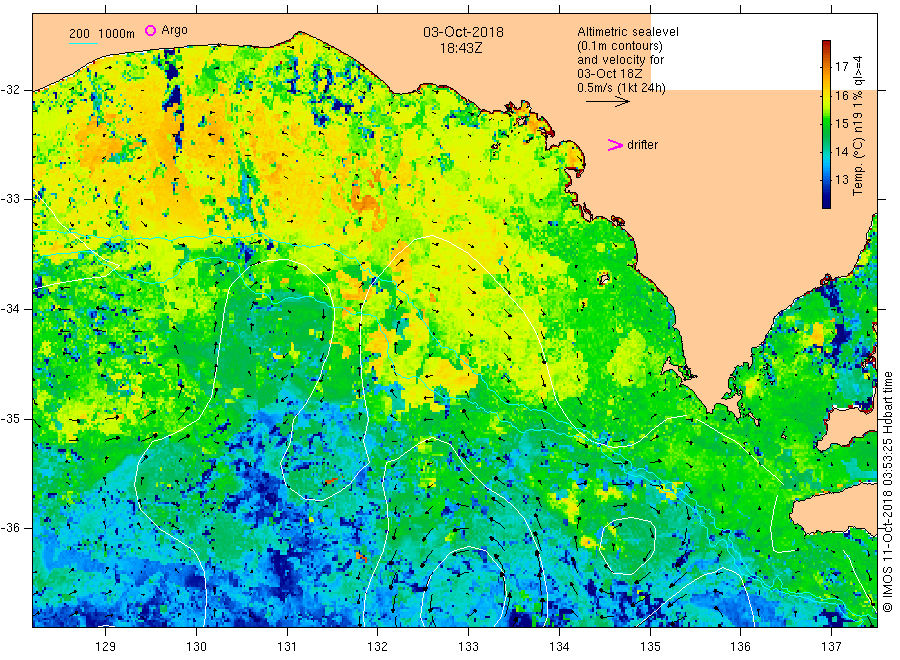The width and height of the screenshot is (900, 660).
Task: Click the latitude '-35' axis label
Action: click(10, 418)
